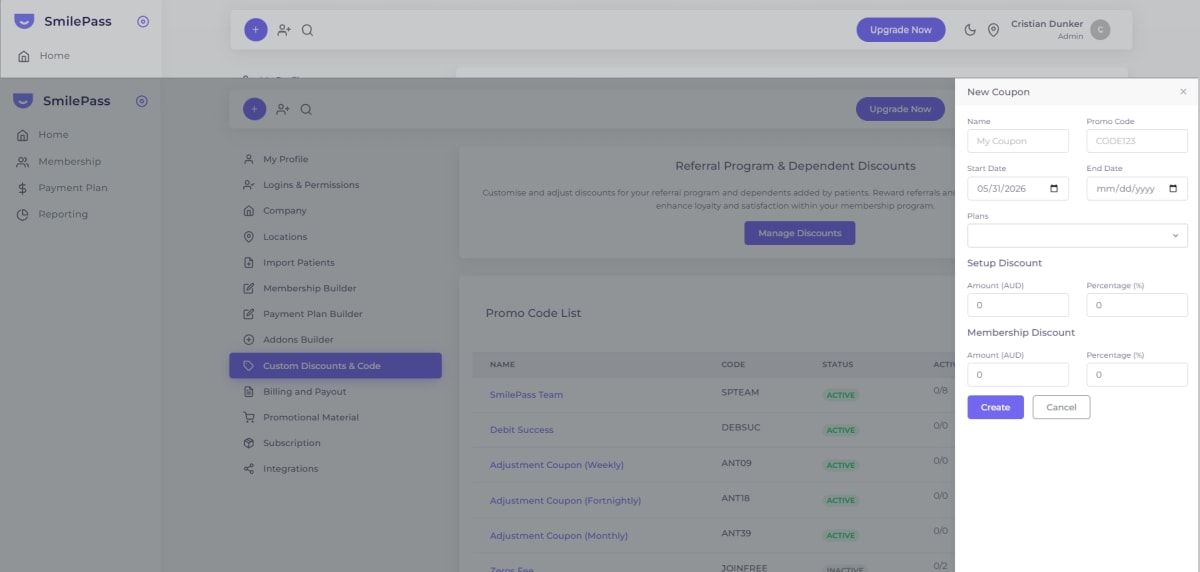Click the Locations pin icon in settings list
The image size is (1200, 572).
pos(249,237)
